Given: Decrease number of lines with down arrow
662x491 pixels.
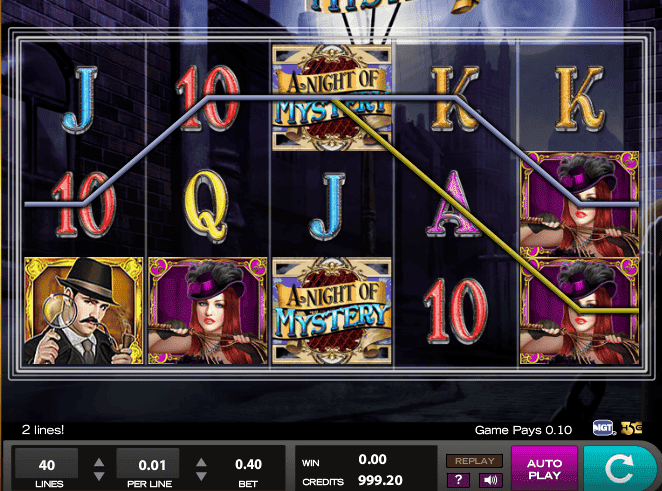Looking at the screenshot, I should (99, 476).
